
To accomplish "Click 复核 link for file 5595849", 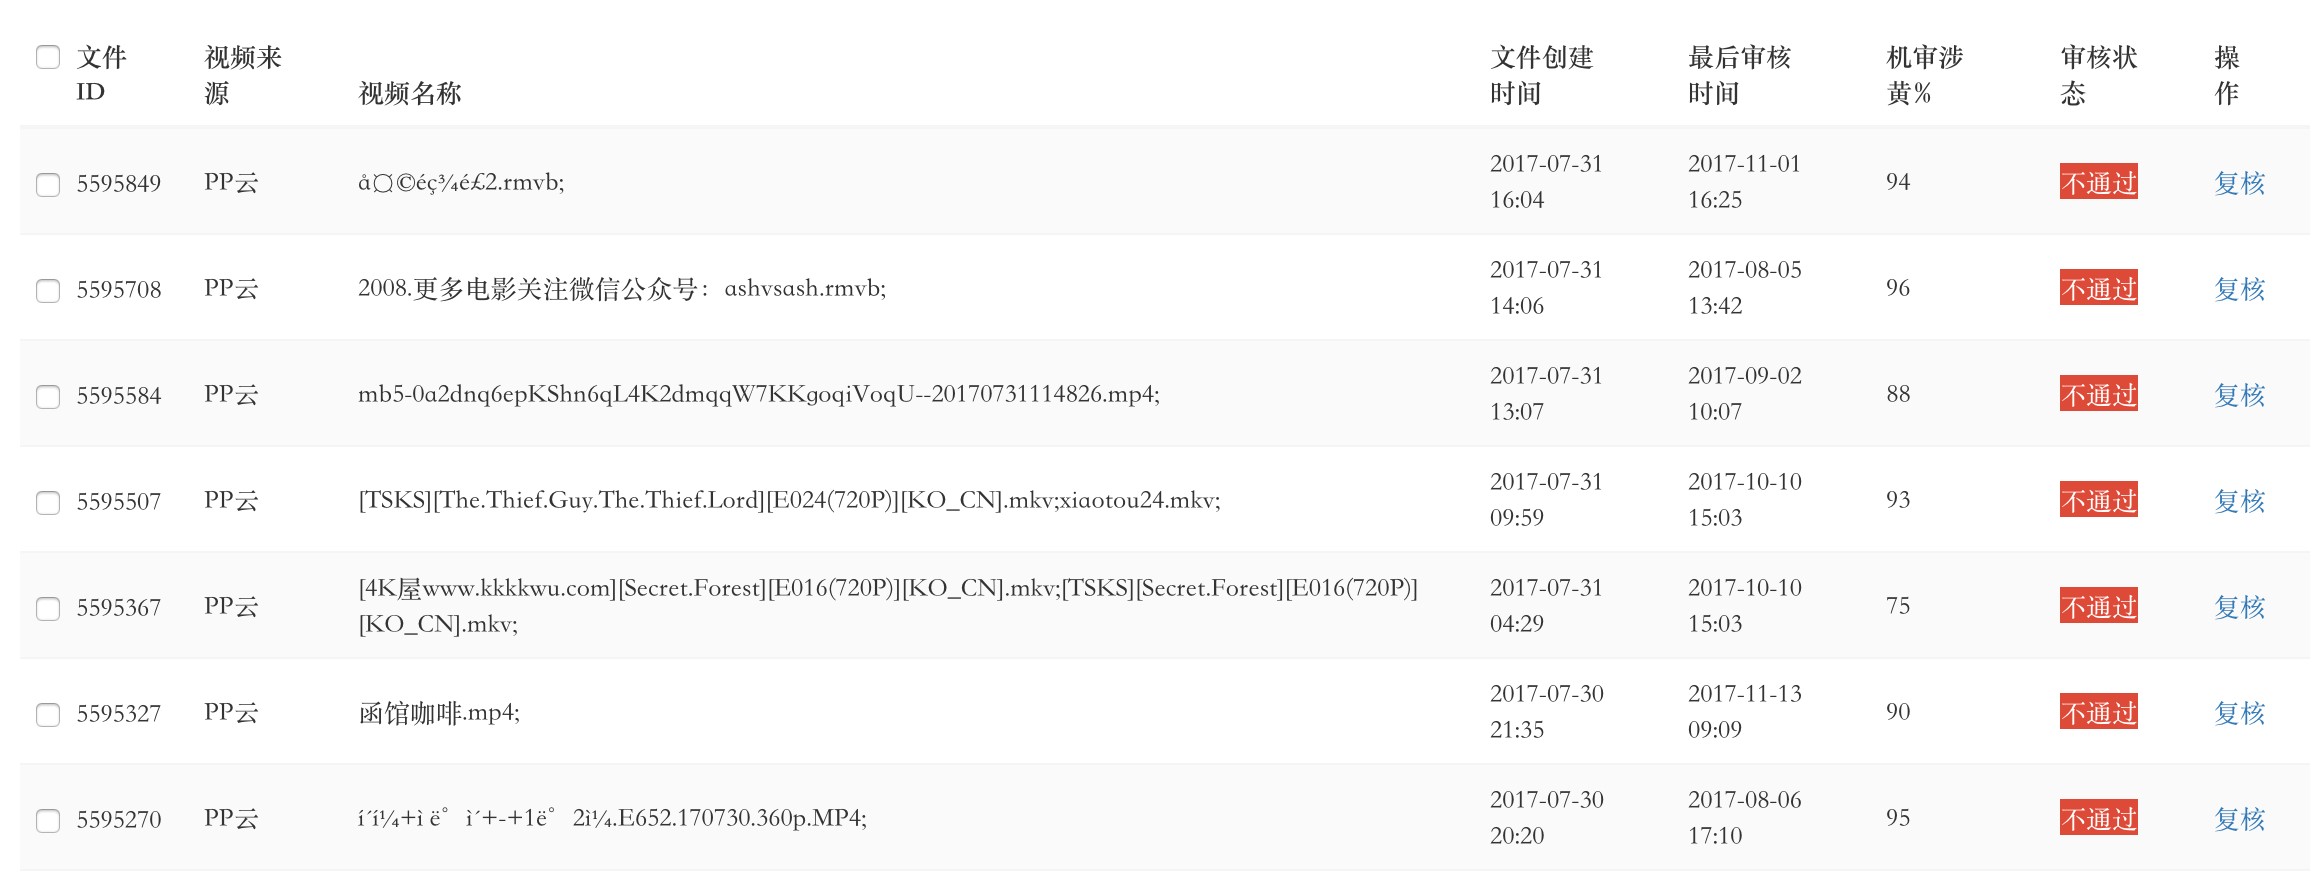I will (x=2238, y=183).
